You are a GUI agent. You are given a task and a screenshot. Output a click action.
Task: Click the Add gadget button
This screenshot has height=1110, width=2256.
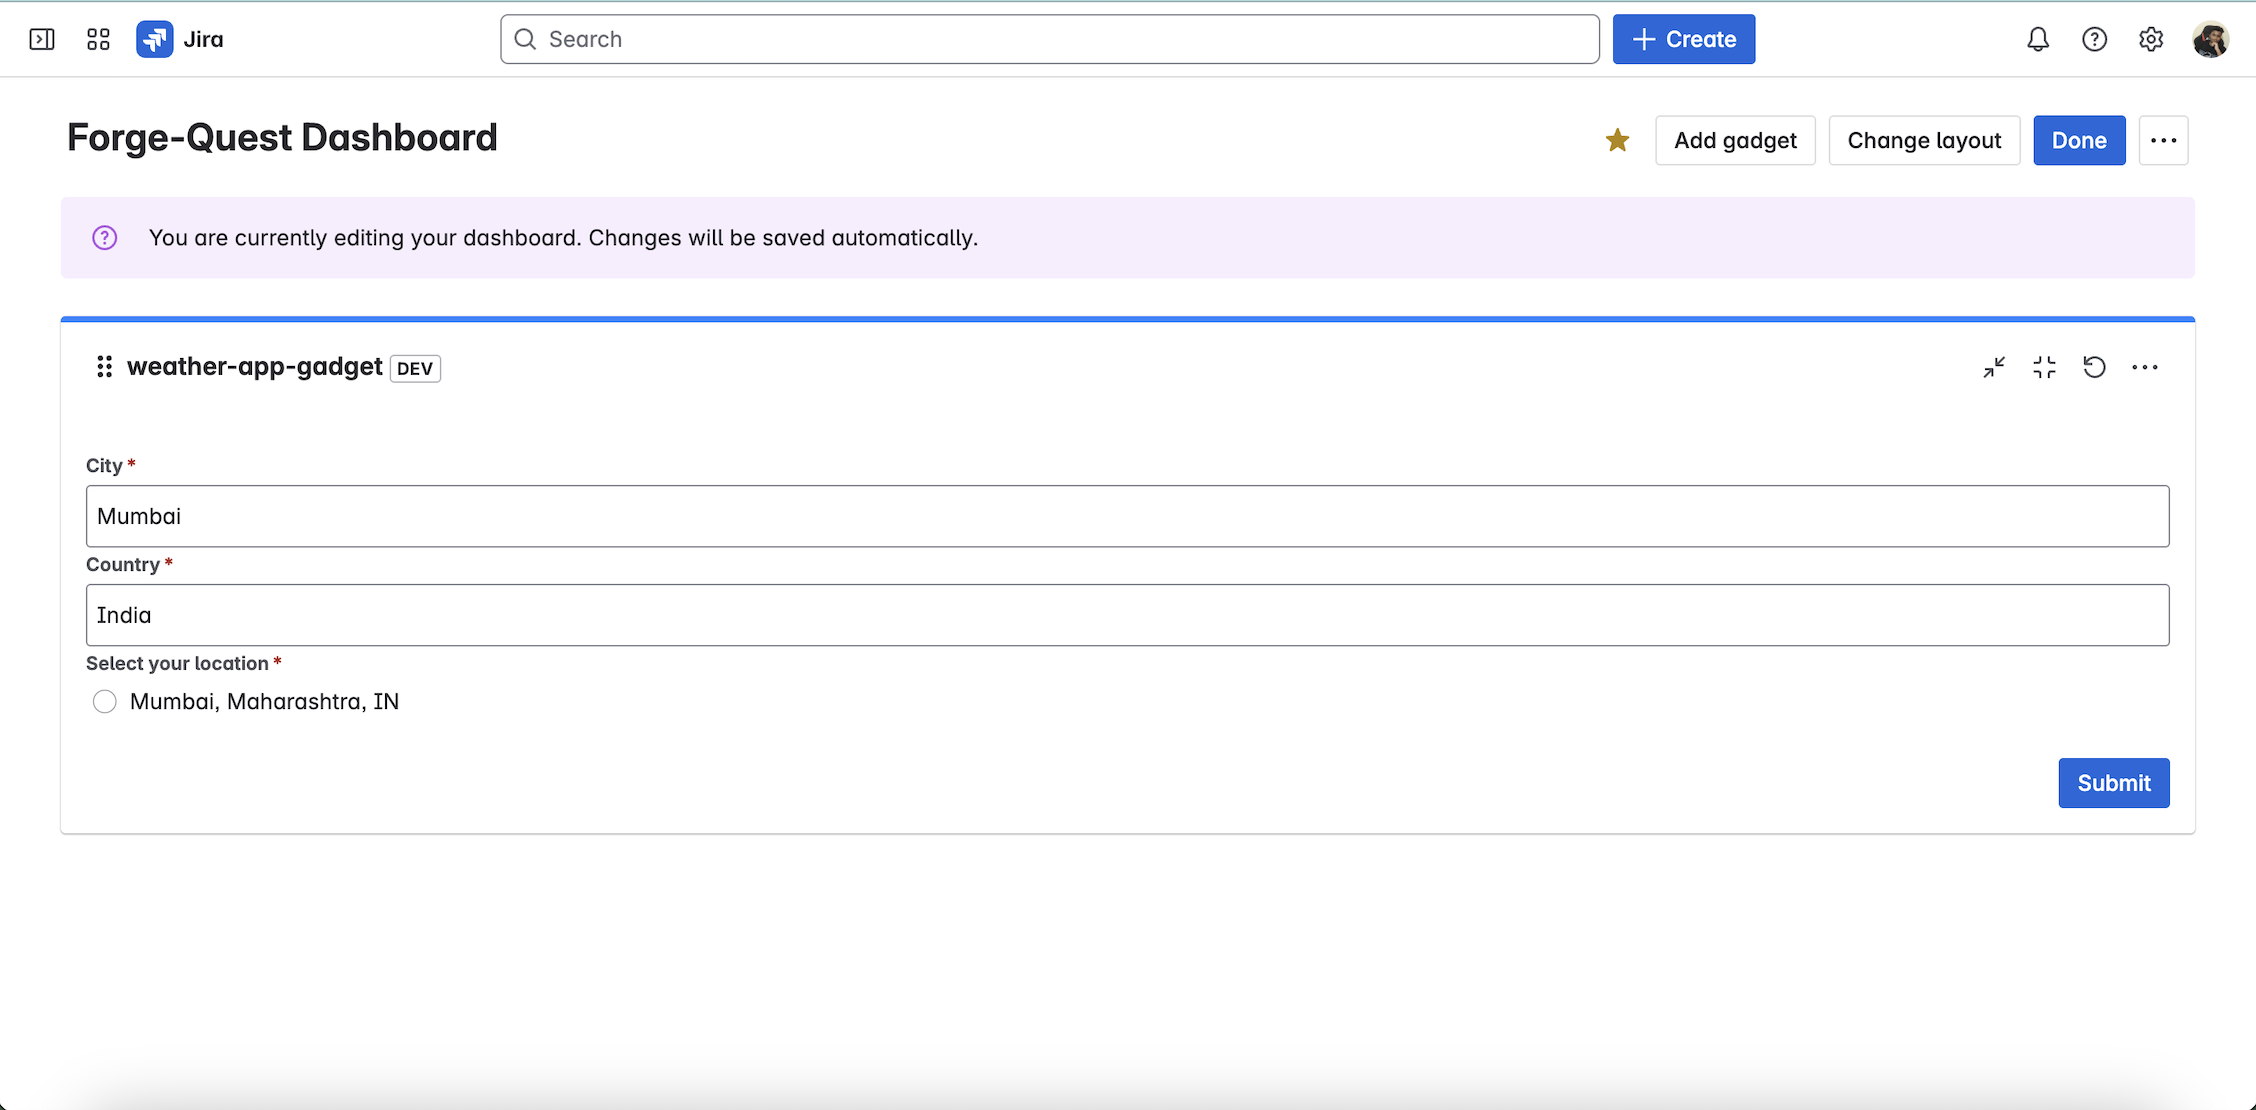tap(1735, 140)
